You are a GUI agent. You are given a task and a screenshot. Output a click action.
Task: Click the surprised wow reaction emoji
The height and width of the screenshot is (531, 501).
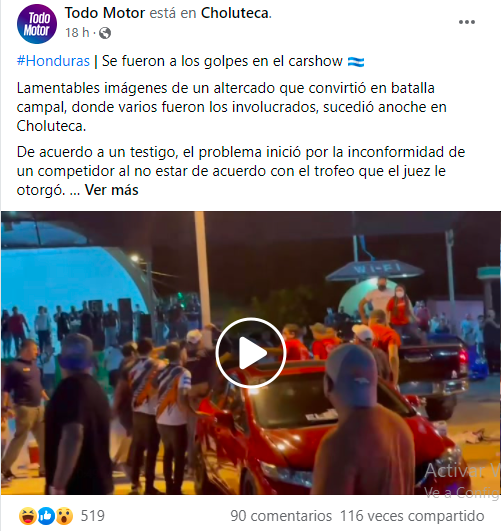64,516
